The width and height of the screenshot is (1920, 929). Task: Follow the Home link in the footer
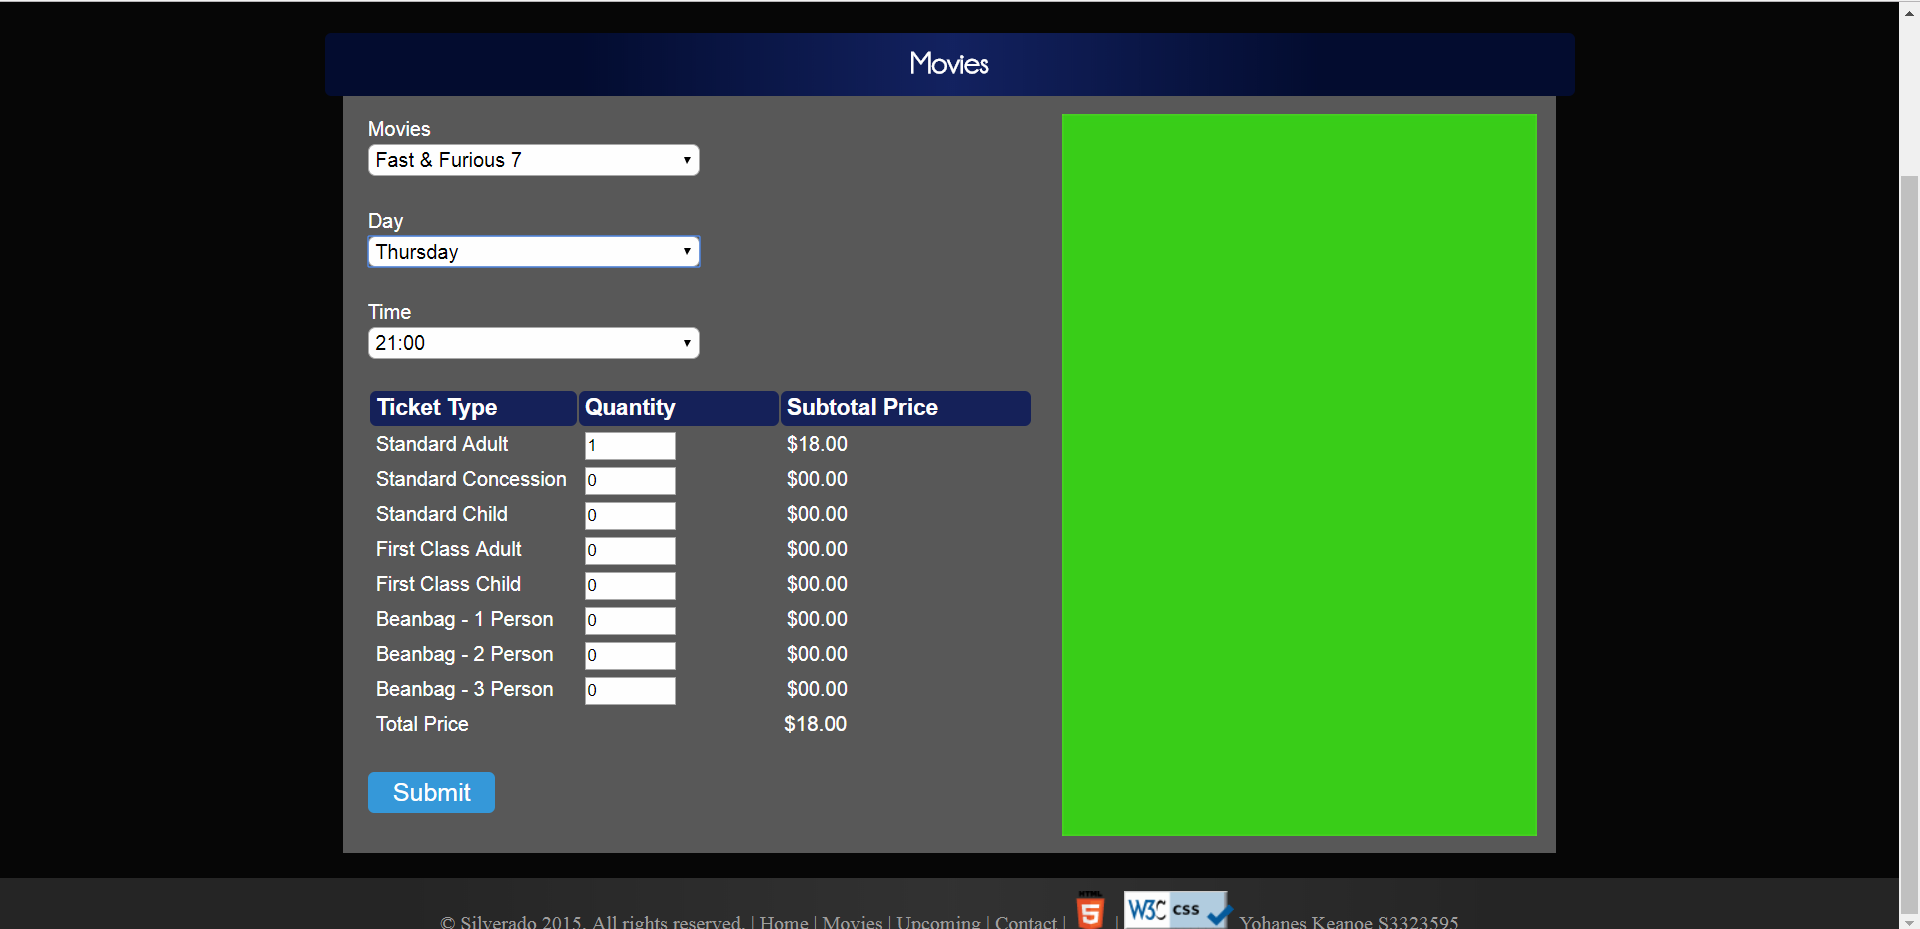point(783,921)
